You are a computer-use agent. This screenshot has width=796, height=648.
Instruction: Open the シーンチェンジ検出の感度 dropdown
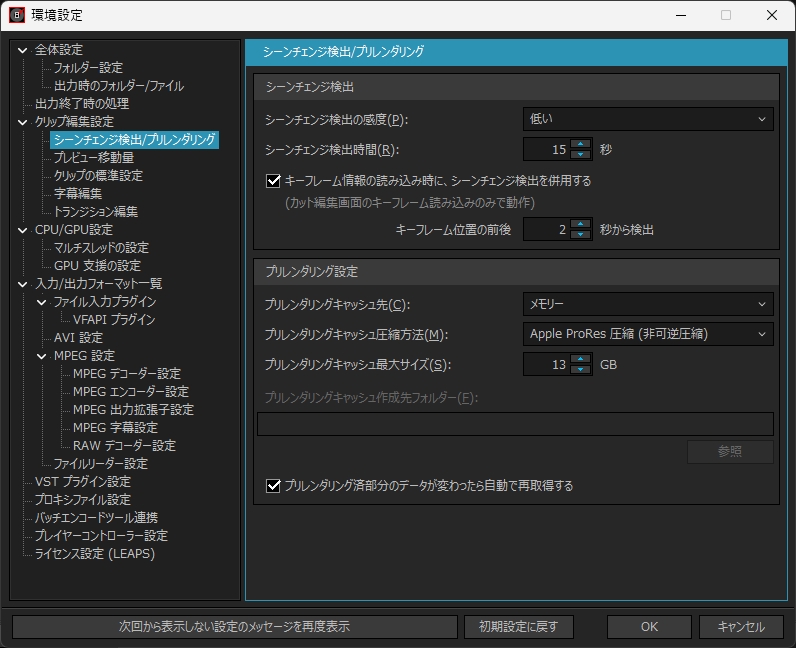point(648,119)
